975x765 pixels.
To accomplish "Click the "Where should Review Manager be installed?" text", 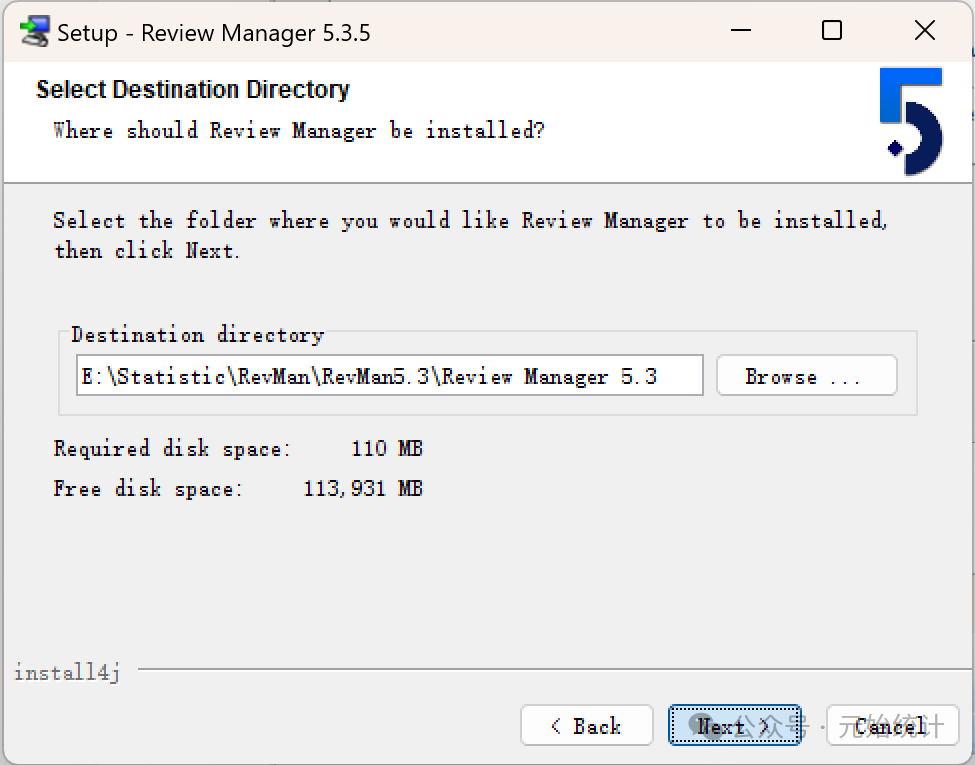I will [x=298, y=130].
